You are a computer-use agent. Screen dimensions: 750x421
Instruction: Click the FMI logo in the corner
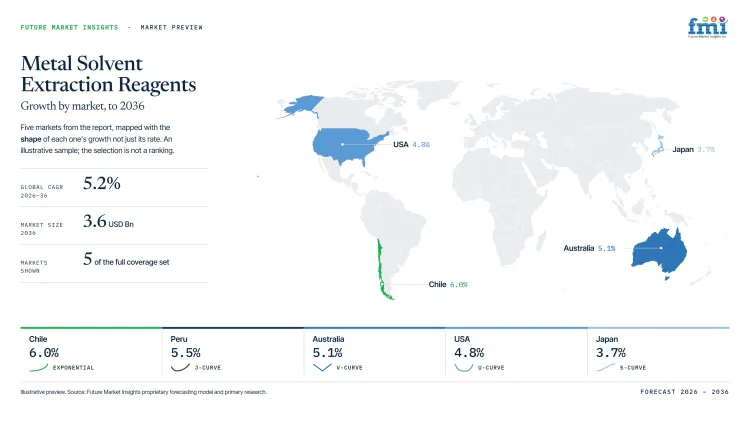click(x=707, y=27)
